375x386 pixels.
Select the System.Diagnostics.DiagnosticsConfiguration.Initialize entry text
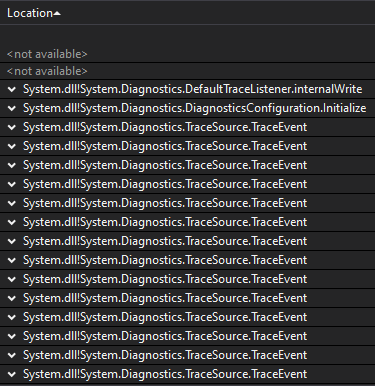(x=194, y=108)
